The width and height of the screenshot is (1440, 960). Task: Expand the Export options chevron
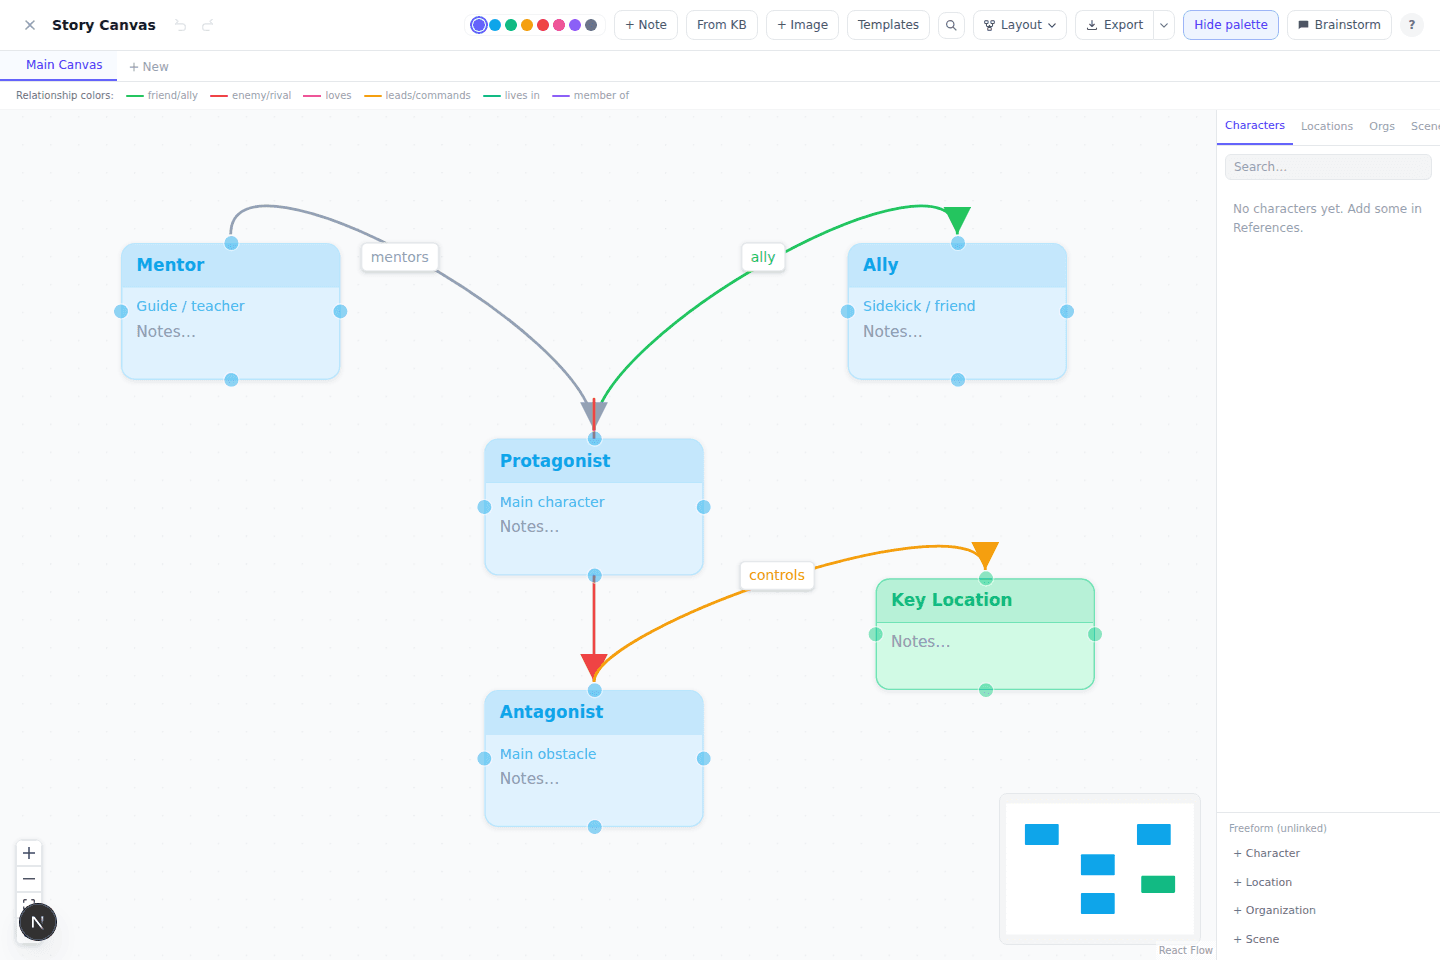point(1164,25)
